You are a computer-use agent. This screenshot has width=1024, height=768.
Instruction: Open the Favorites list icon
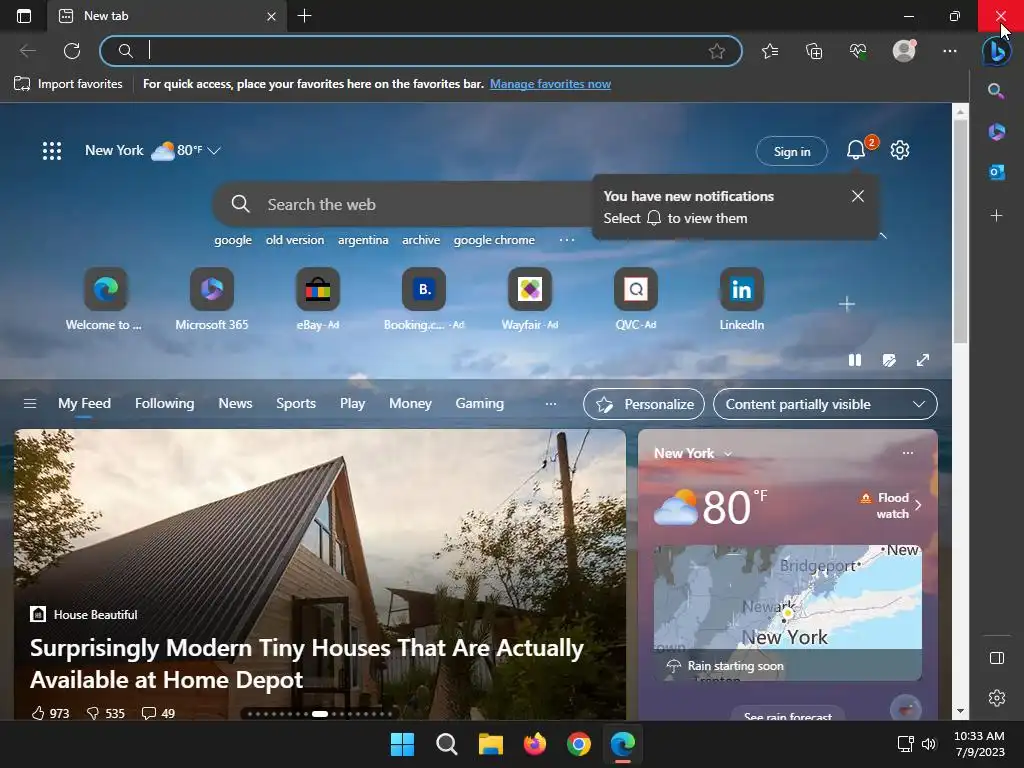tap(770, 51)
